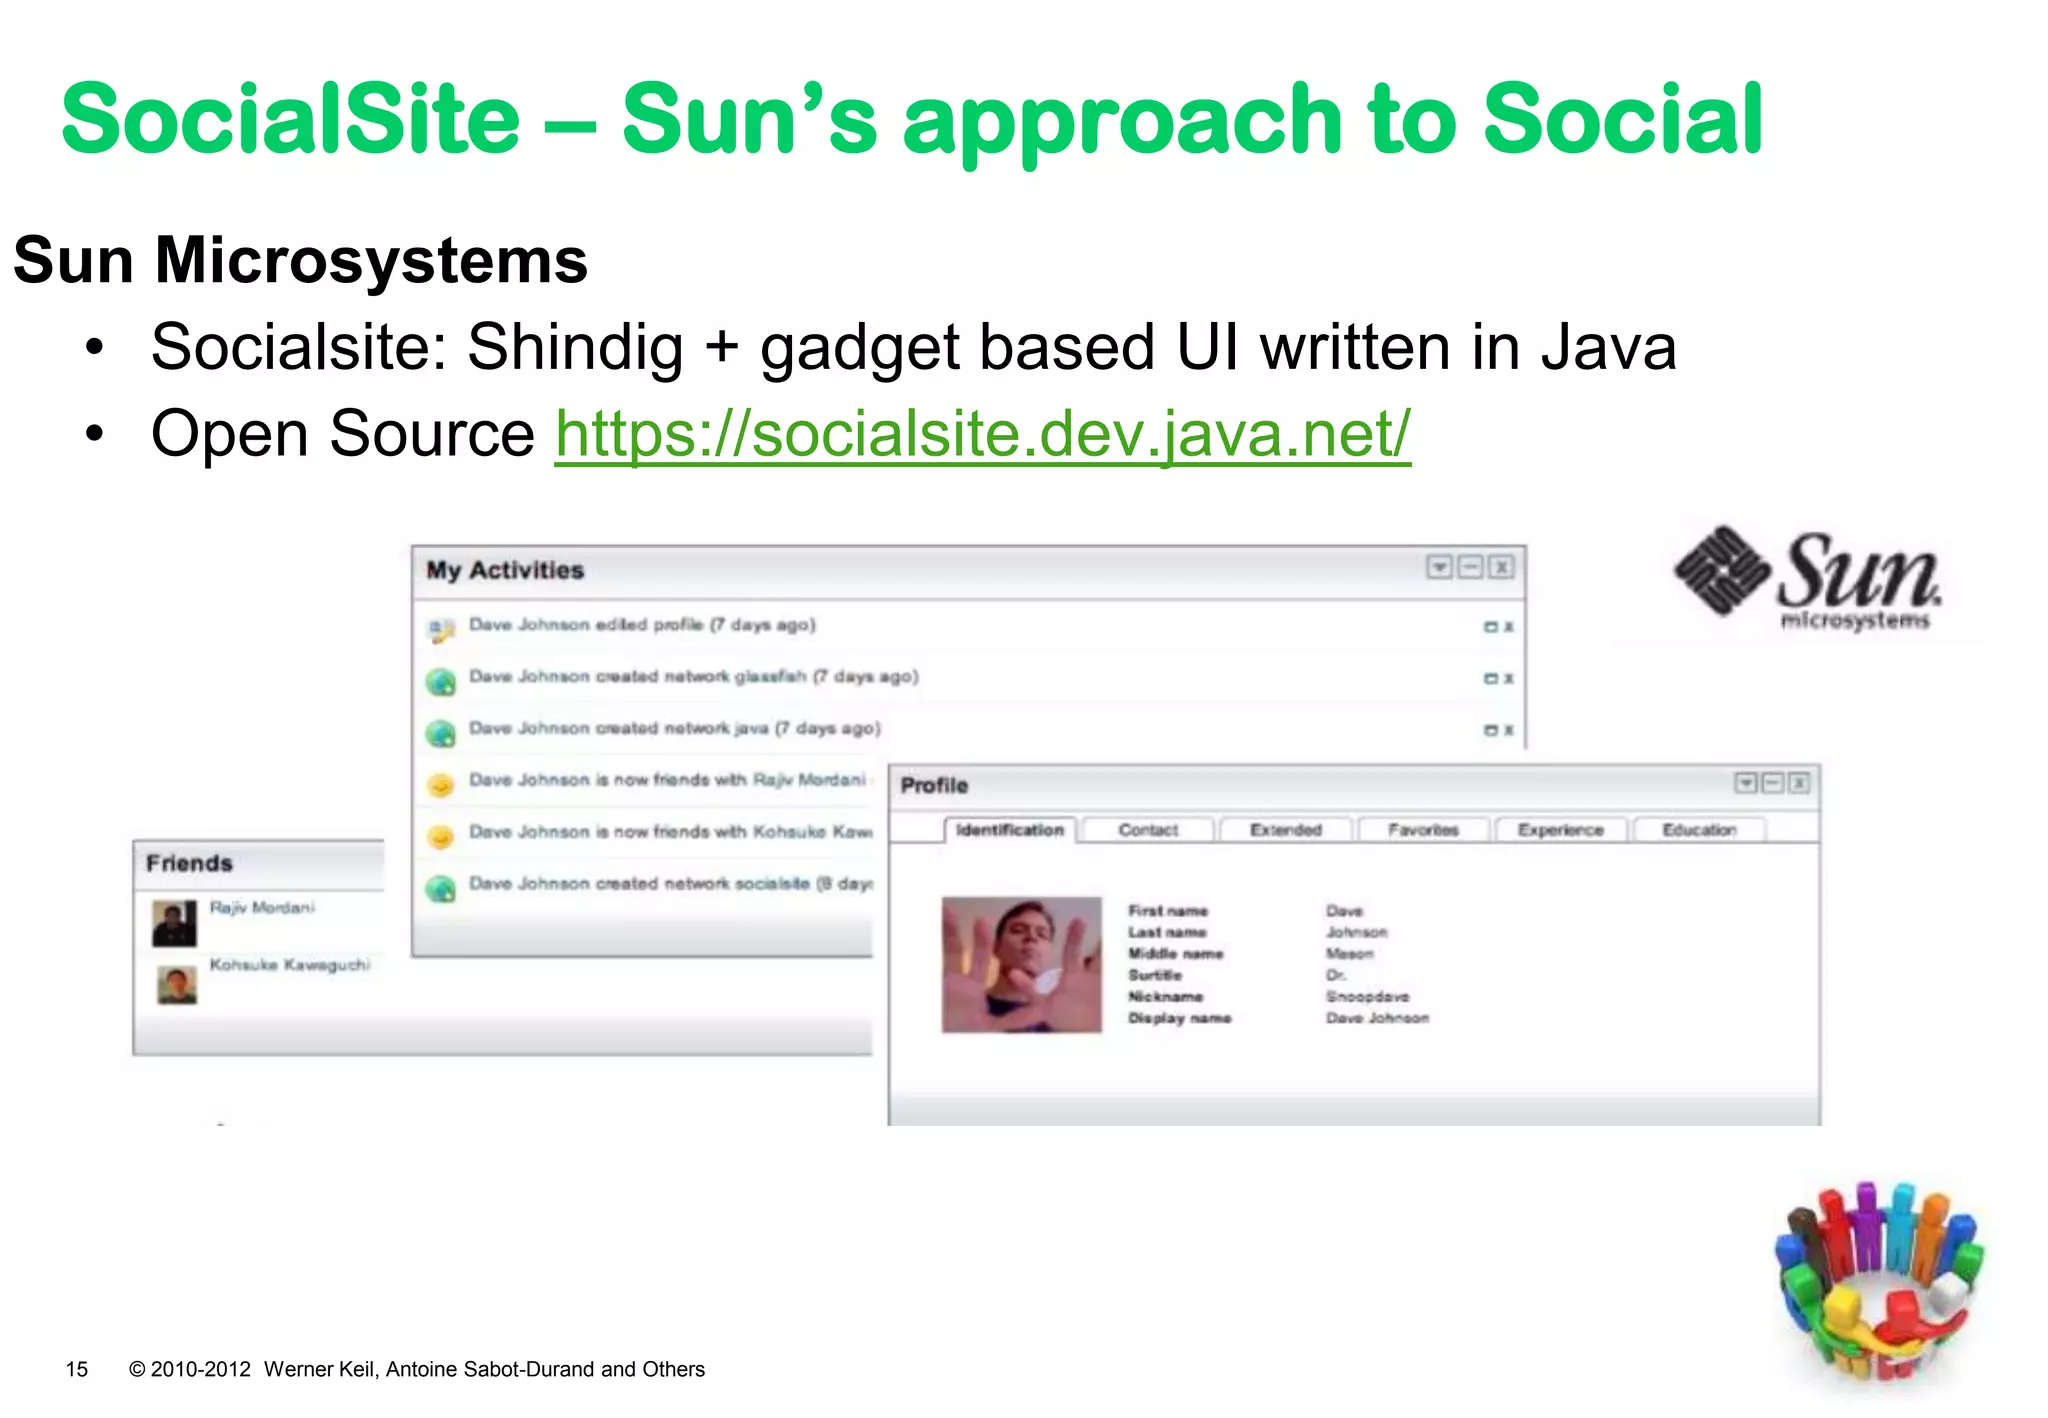This screenshot has height=1418, width=2048.
Task: Click the Sun Microsystems logo
Action: click(x=1808, y=580)
